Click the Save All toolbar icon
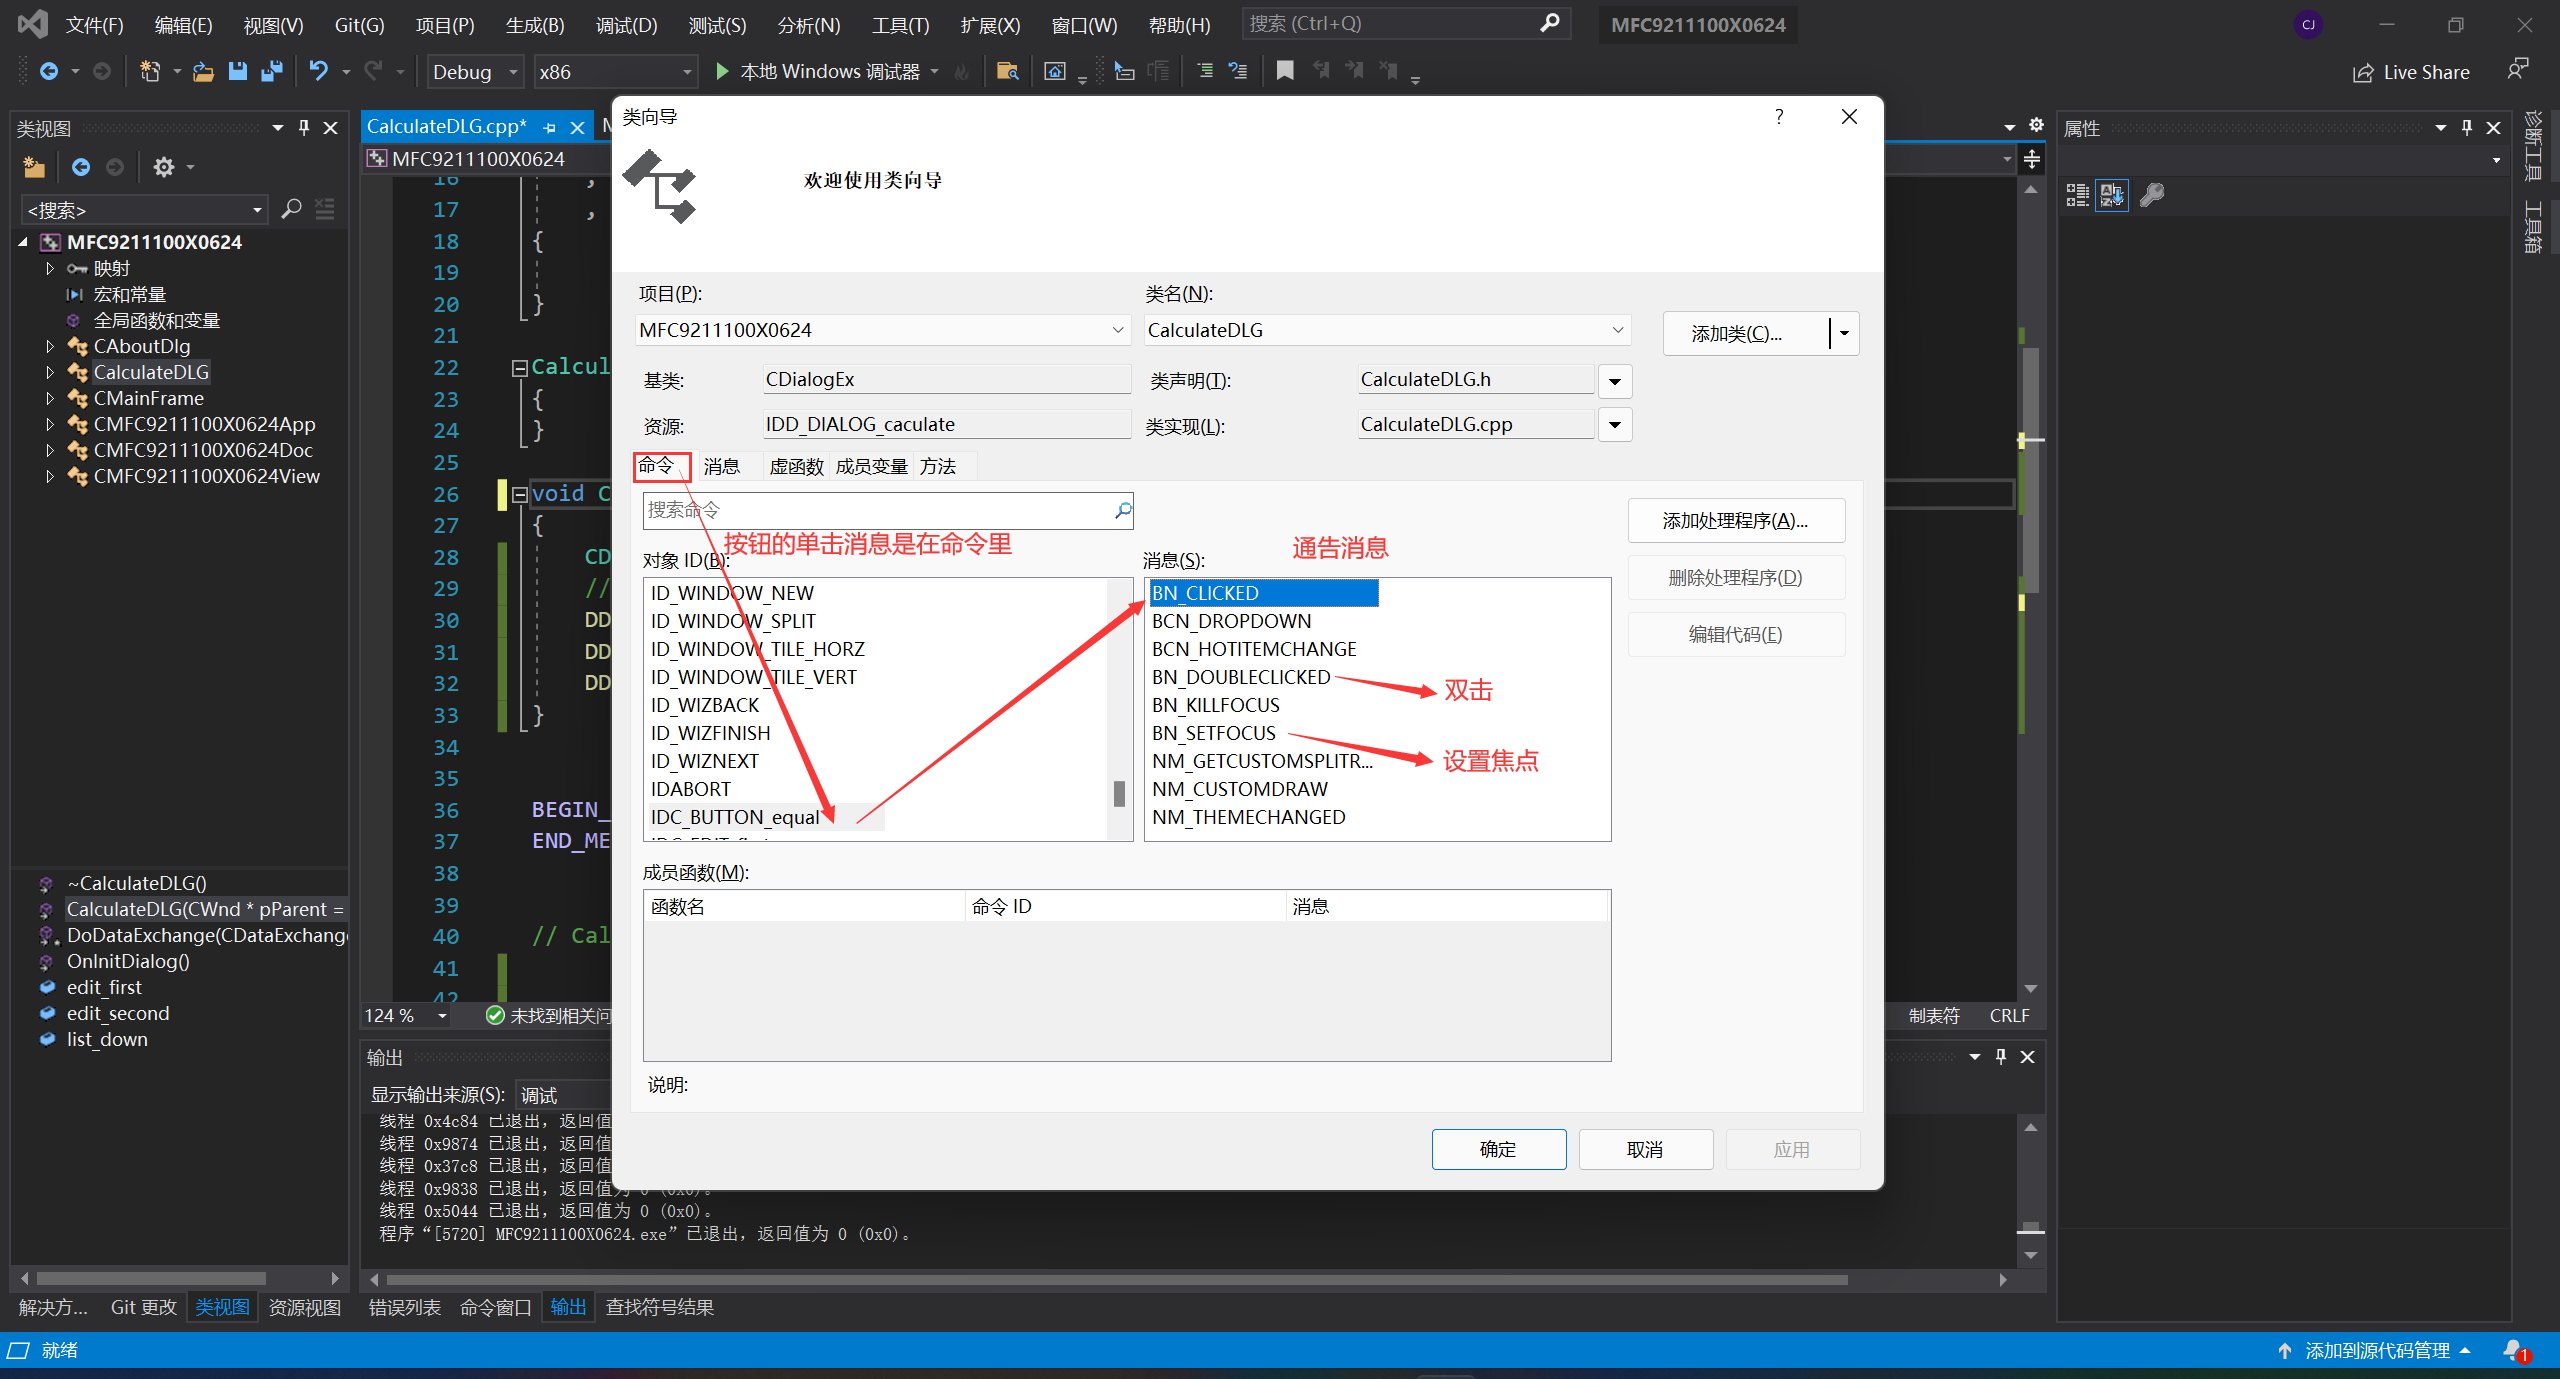Viewport: 2560px width, 1379px height. coord(271,71)
